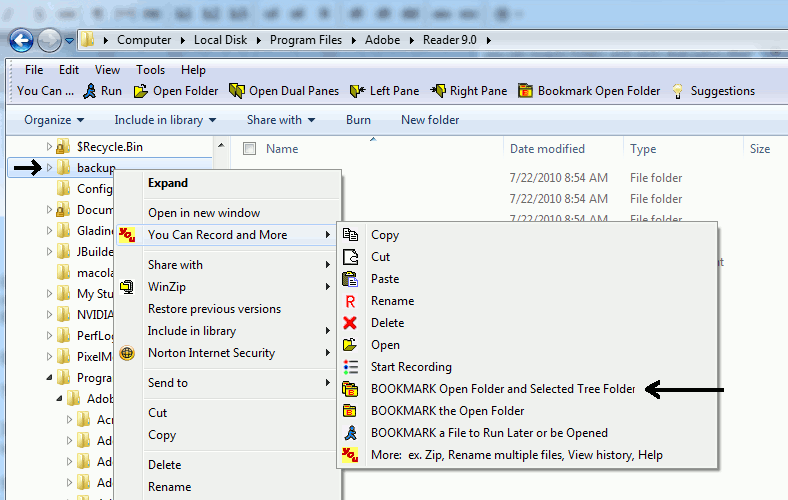
Task: Click the Burn button
Action: point(358,120)
